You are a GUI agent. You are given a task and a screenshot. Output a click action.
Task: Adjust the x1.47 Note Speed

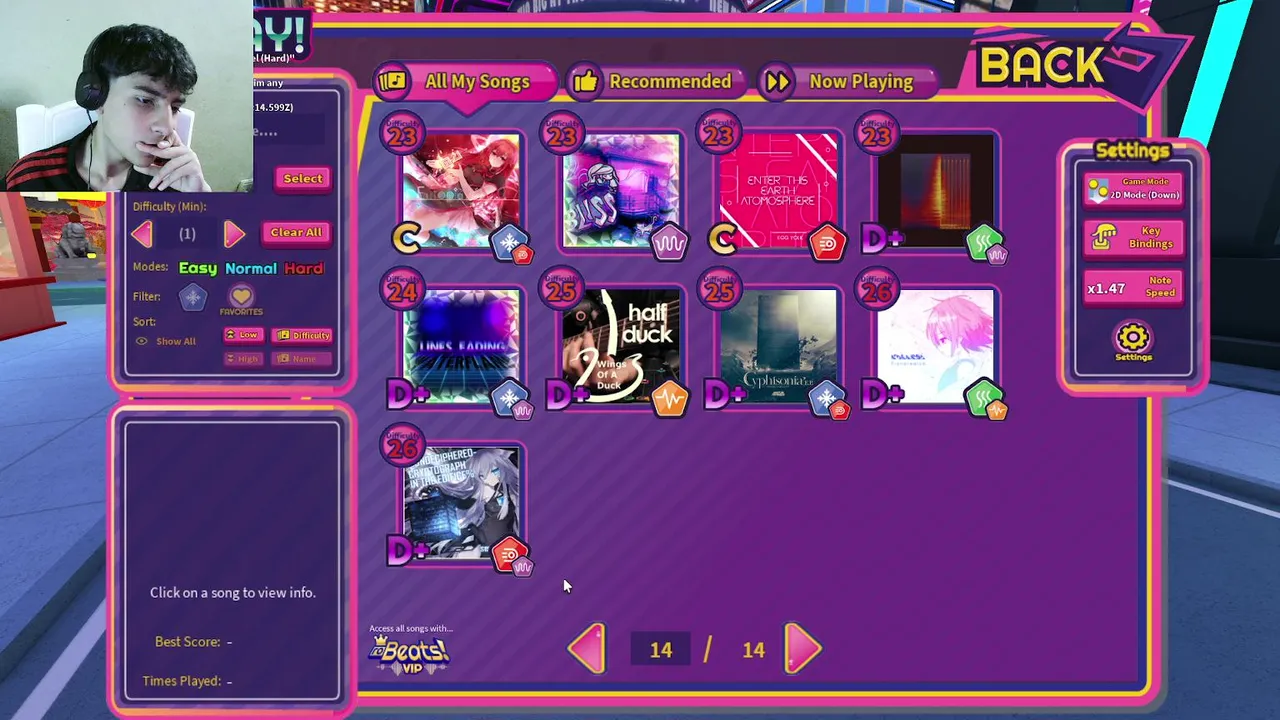(x=1134, y=288)
